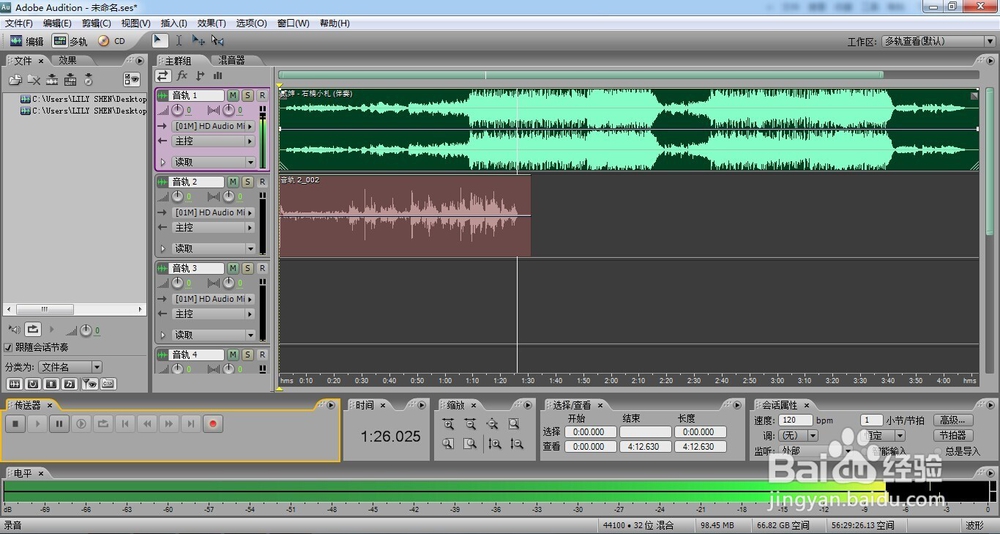Click the first file path in Files list
Image resolution: width=1000 pixels, height=534 pixels.
[84, 99]
